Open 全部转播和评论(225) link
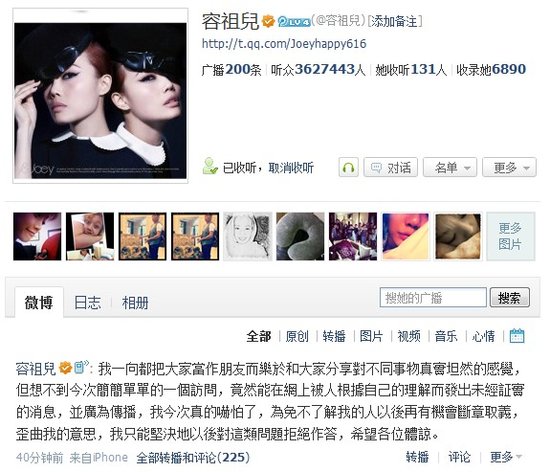Screen dimensions: 550x472 [193, 458]
